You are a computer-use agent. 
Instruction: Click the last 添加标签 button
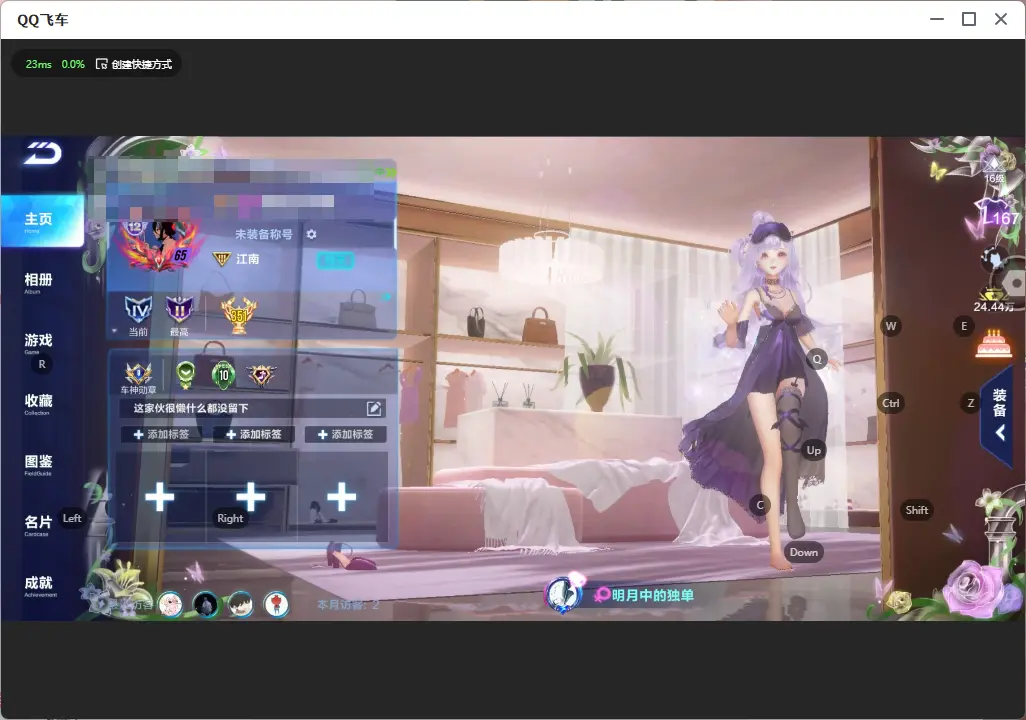point(345,434)
